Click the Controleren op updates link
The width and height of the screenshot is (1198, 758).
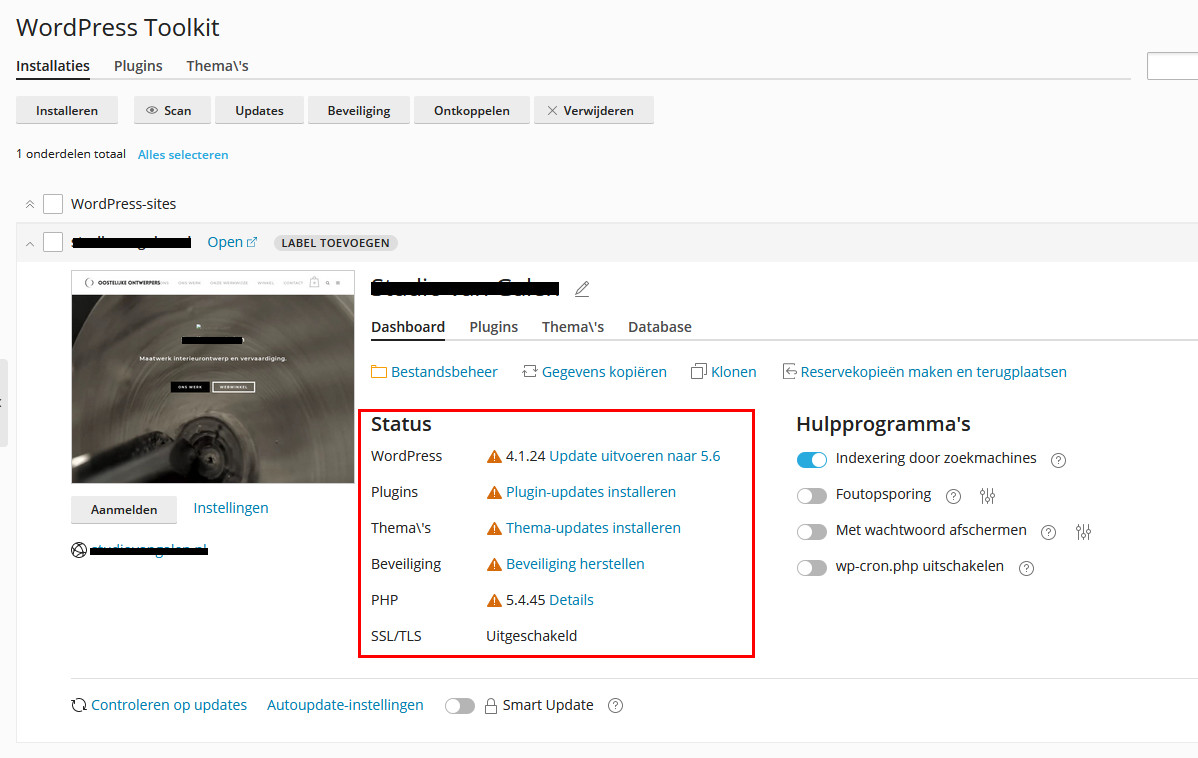point(169,705)
